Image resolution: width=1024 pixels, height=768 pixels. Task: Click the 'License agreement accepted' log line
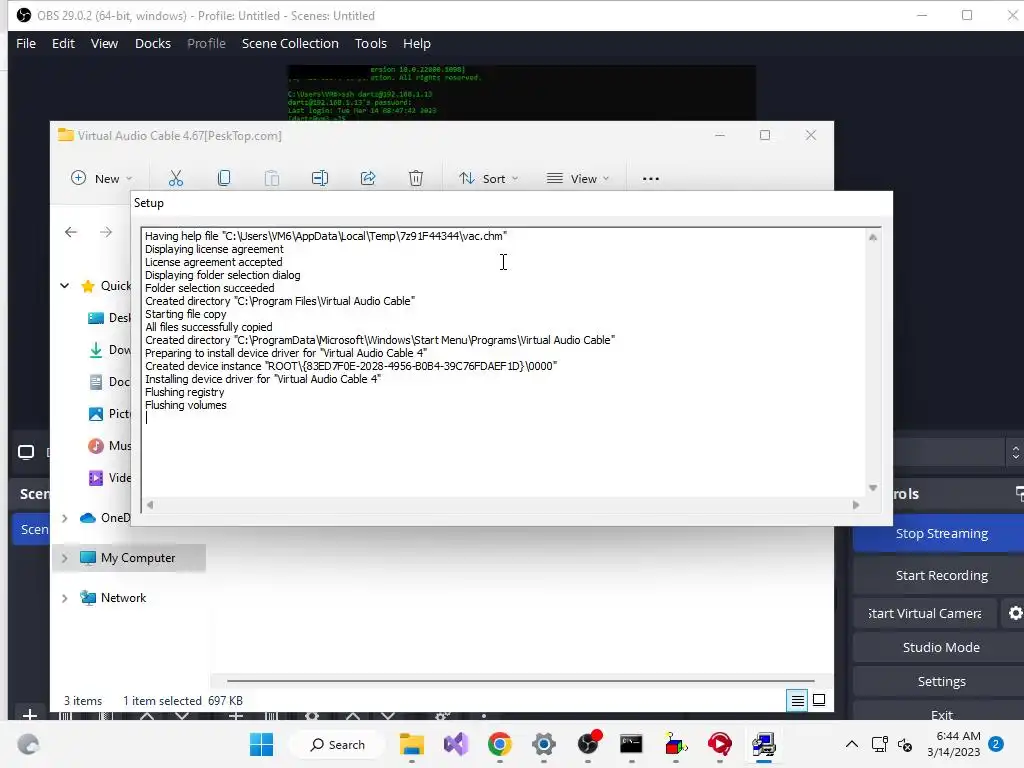(214, 262)
